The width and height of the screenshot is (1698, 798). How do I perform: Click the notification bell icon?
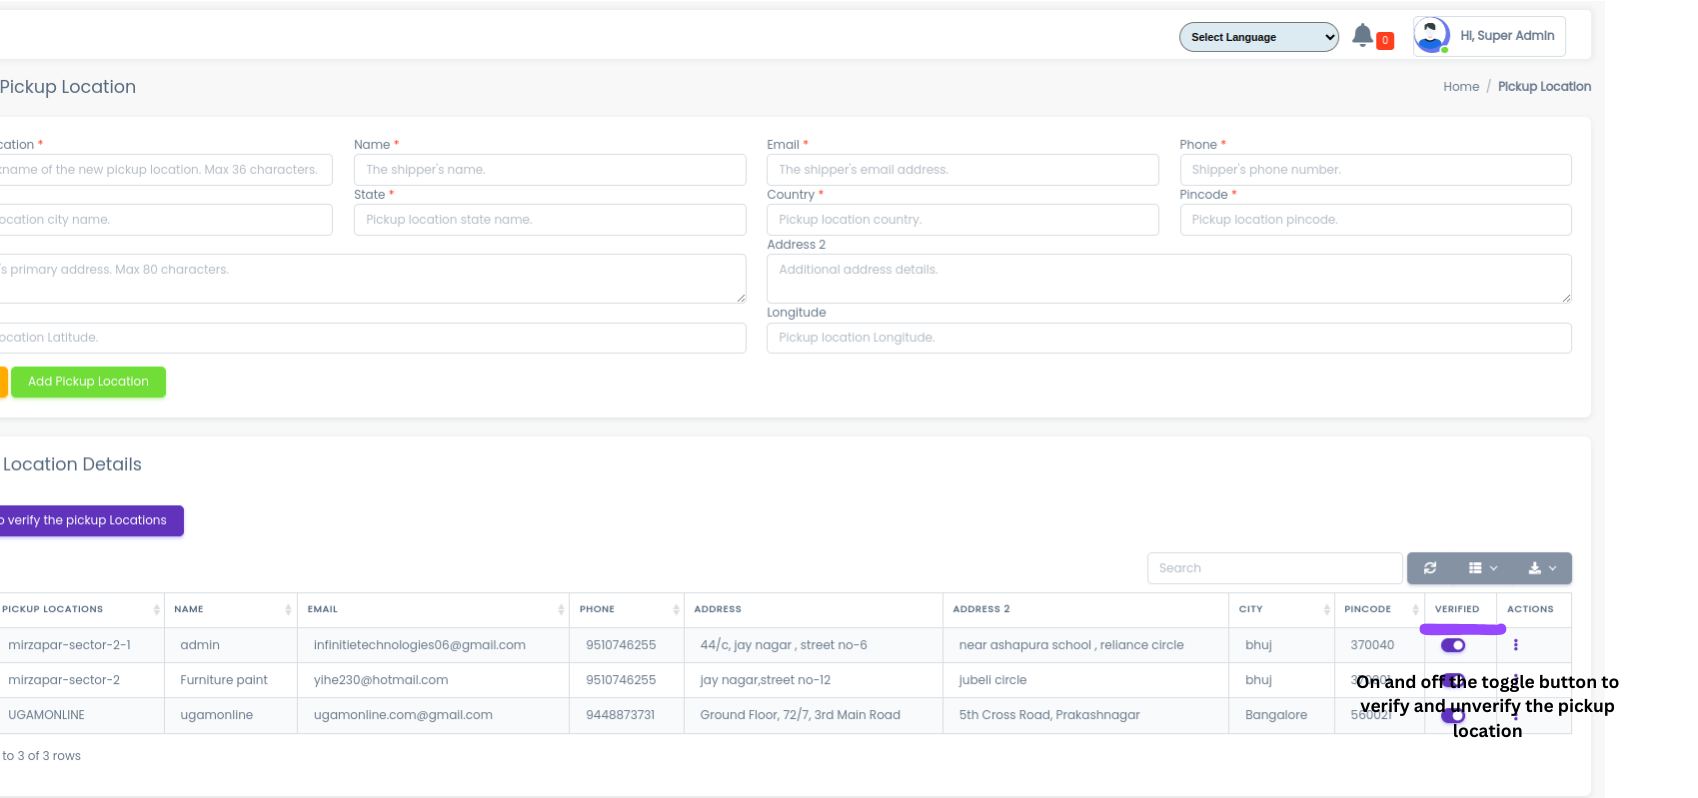pyautogui.click(x=1362, y=36)
